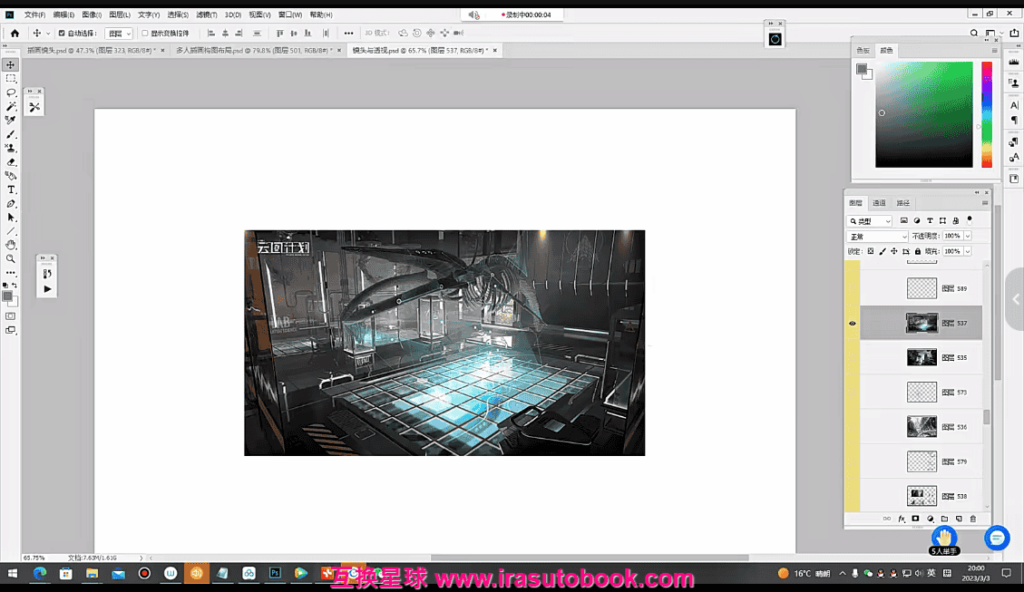
Task: Enable the 显示变换控件 checkbox
Action: click(x=145, y=33)
